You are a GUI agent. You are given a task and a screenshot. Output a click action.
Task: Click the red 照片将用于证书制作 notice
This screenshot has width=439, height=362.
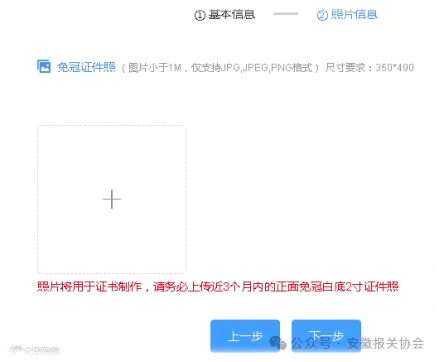(x=218, y=287)
